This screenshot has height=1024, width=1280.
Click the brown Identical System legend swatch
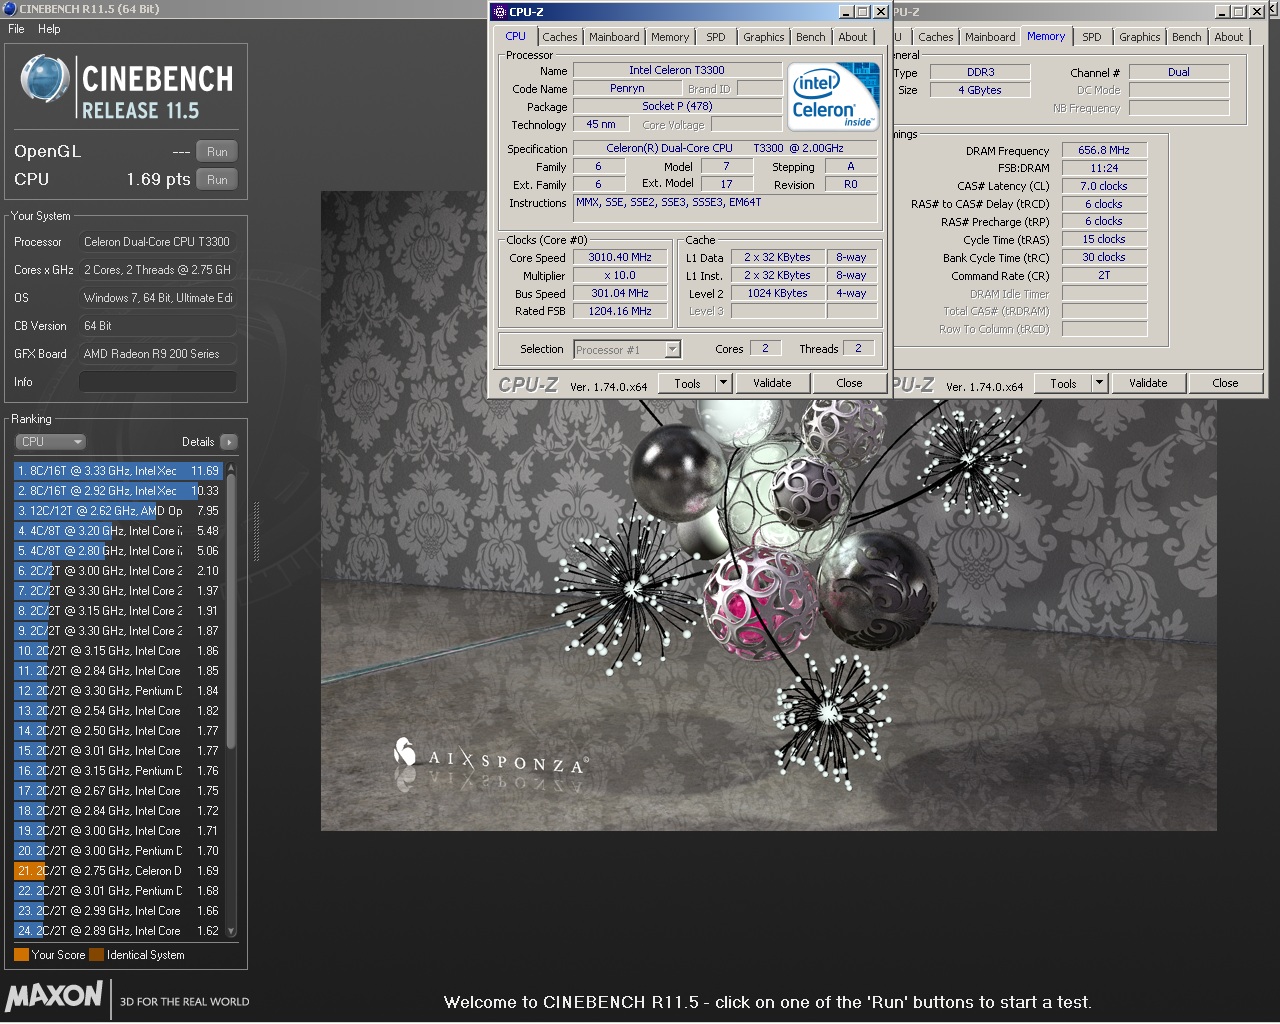pos(96,955)
